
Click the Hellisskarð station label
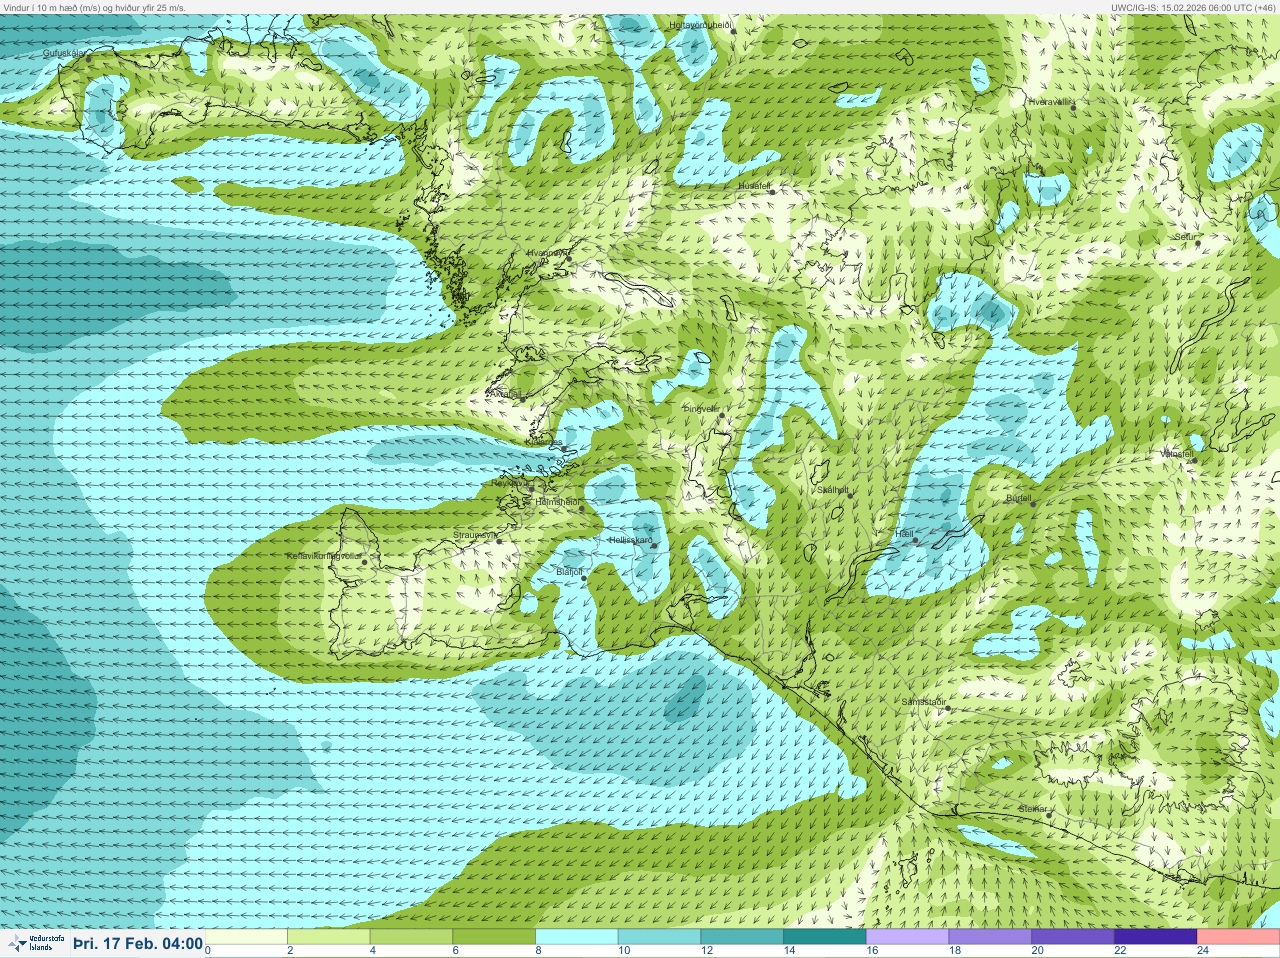click(630, 540)
